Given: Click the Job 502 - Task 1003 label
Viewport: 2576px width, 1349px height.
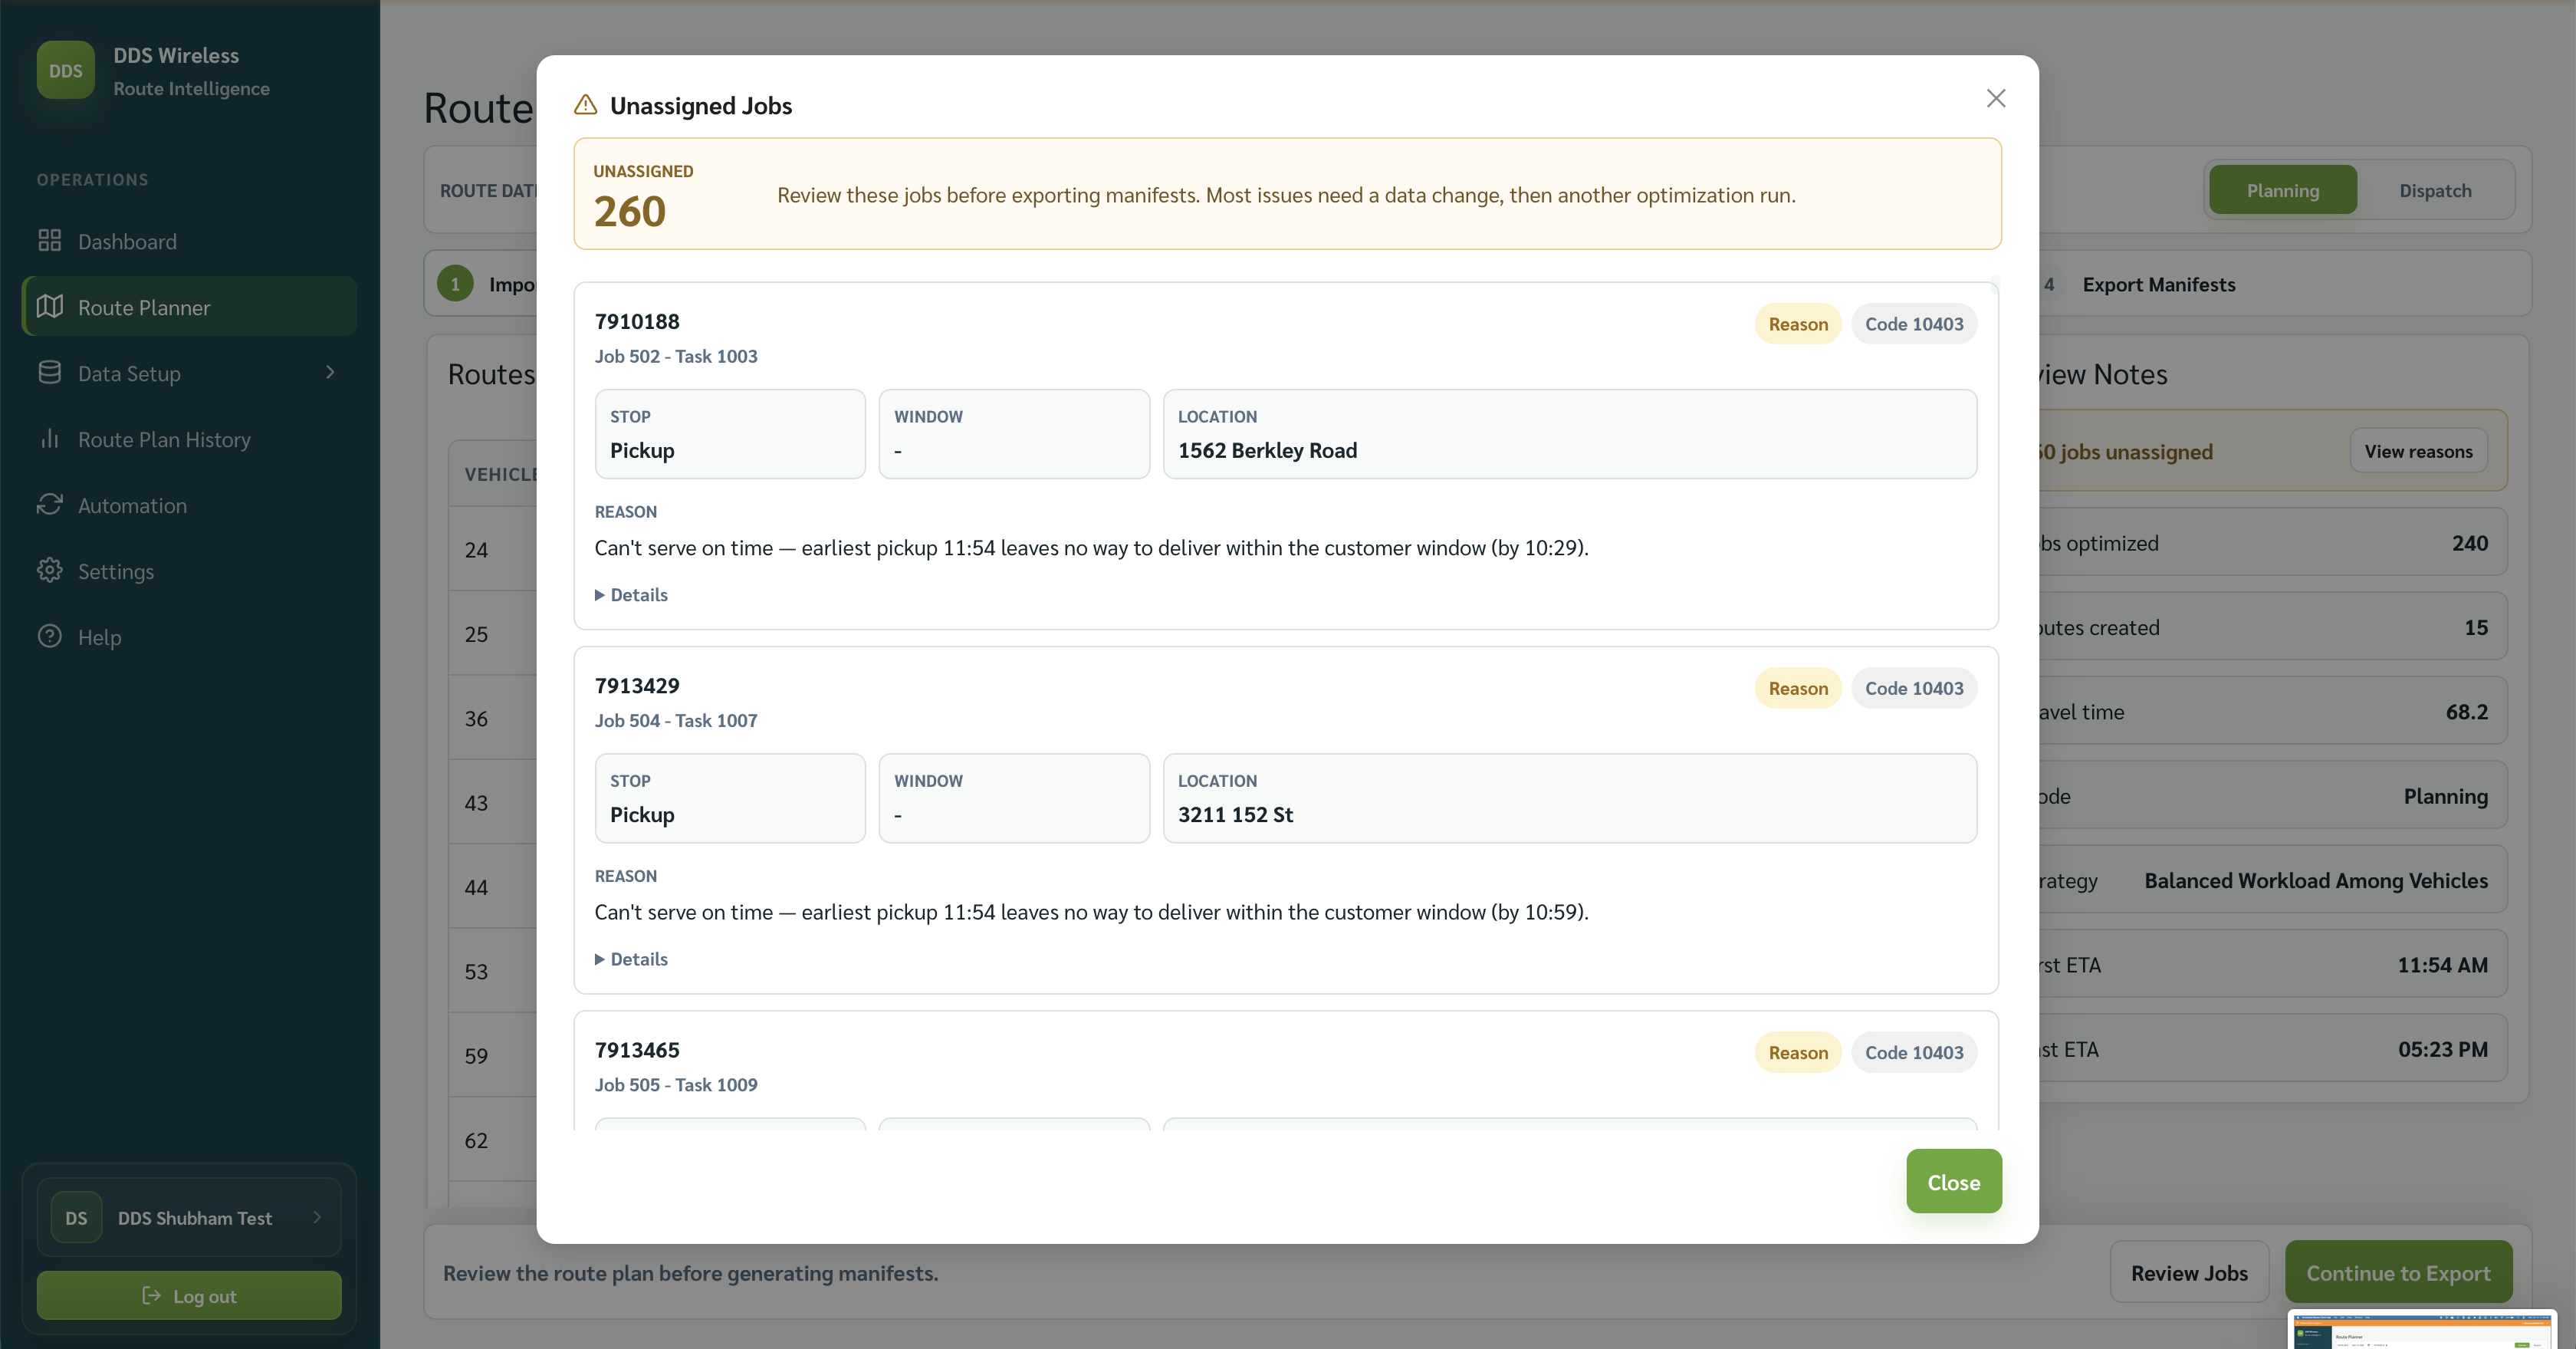Looking at the screenshot, I should tap(676, 356).
